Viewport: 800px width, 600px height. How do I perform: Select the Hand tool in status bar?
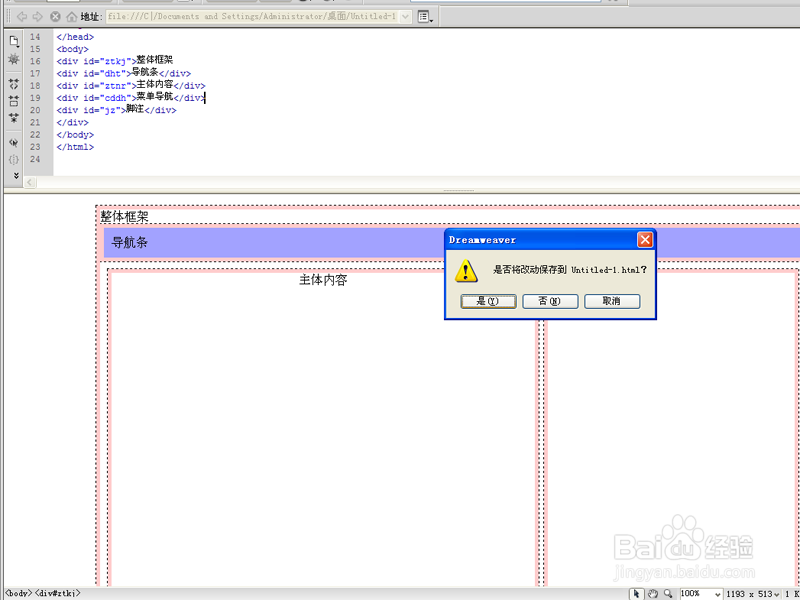click(653, 593)
